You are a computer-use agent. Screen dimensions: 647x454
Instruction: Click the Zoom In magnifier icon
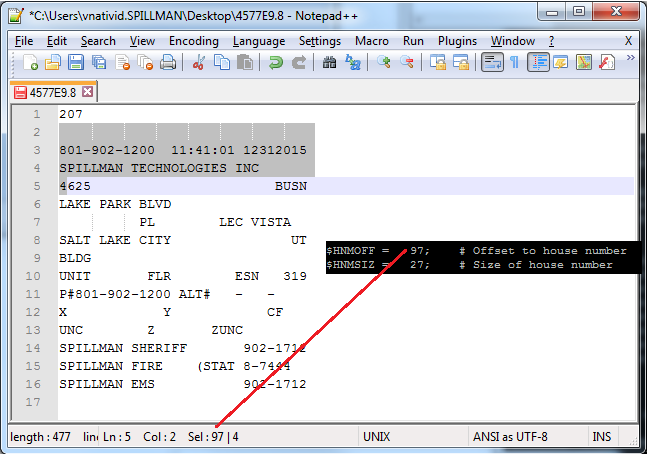384,63
